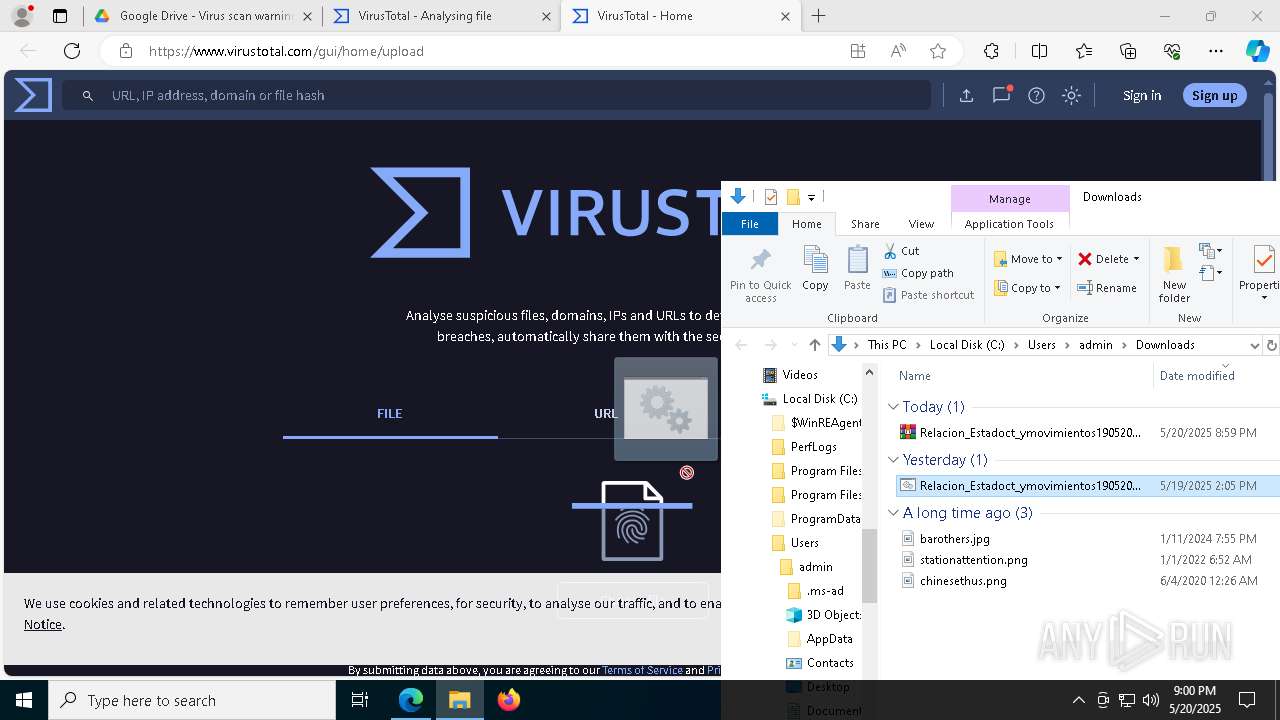This screenshot has width=1280, height=720.
Task: Select PerfLogs folder in navigation tree
Action: (813, 447)
